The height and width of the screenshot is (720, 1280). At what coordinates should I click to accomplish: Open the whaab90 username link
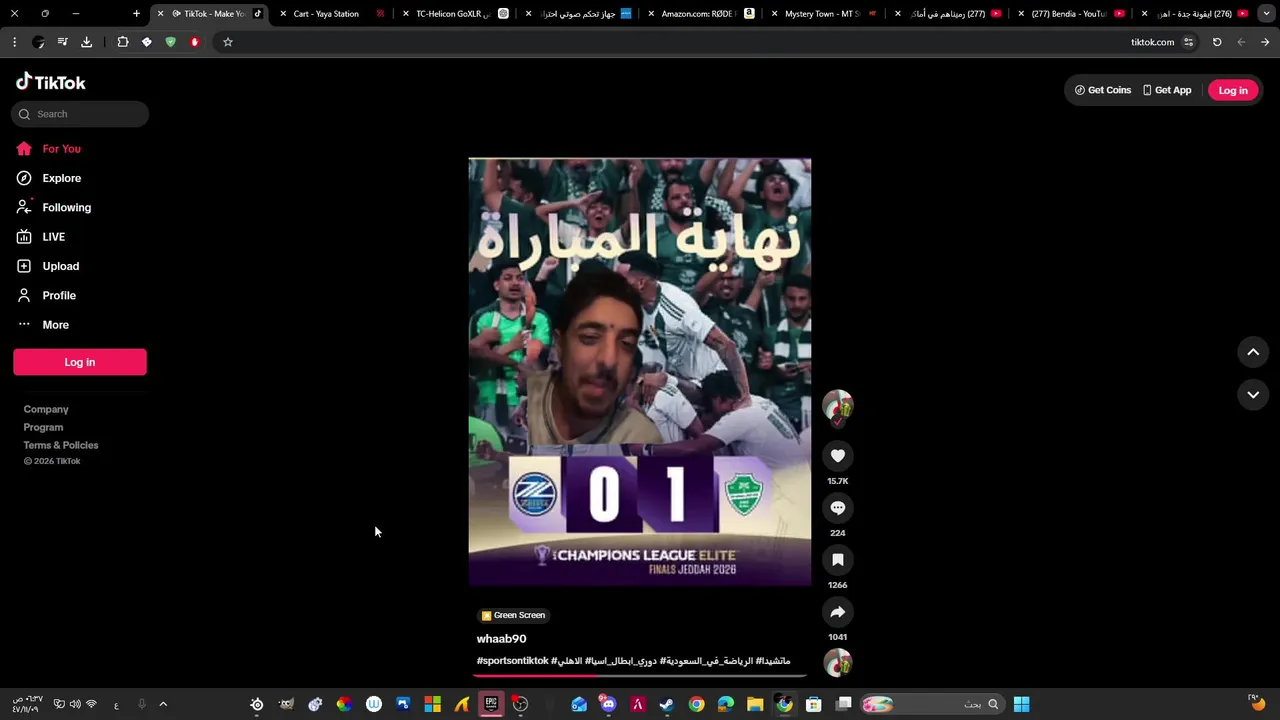[501, 639]
